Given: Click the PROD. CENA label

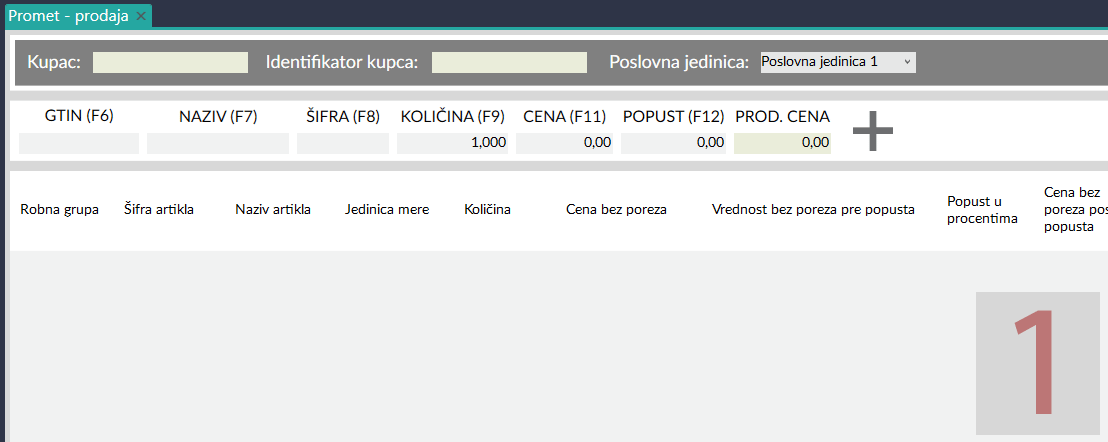Looking at the screenshot, I should 782,117.
